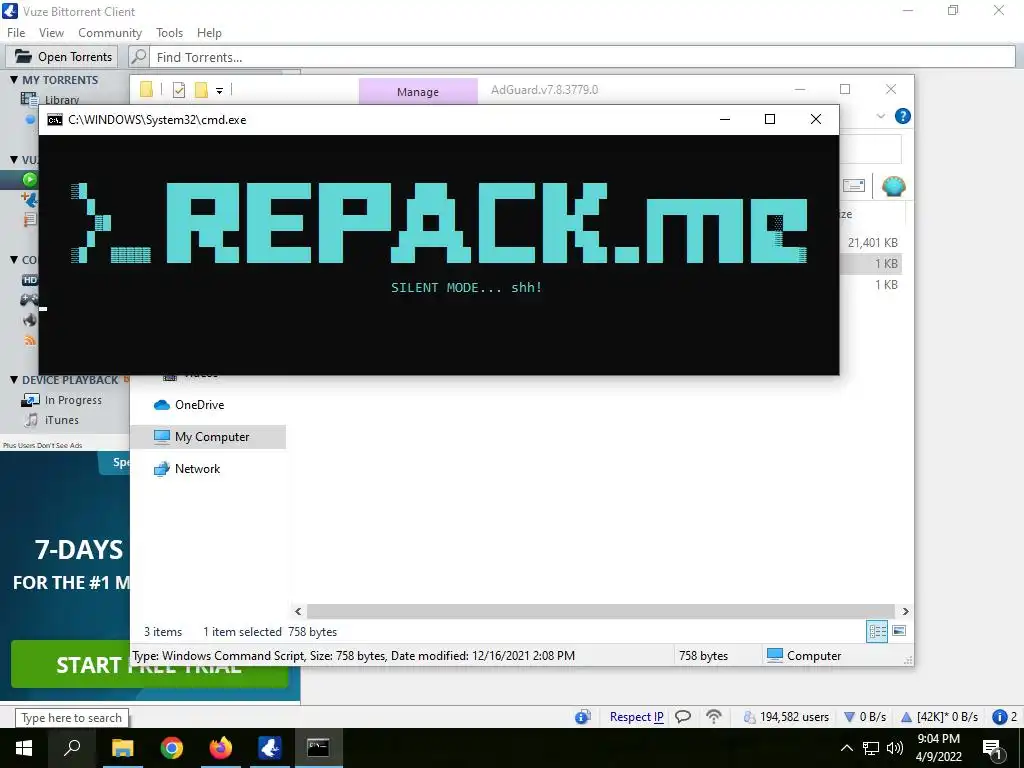Viewport: 1024px width, 768px height.
Task: Click the Respect IP link in Vuze status bar
Action: tap(637, 717)
